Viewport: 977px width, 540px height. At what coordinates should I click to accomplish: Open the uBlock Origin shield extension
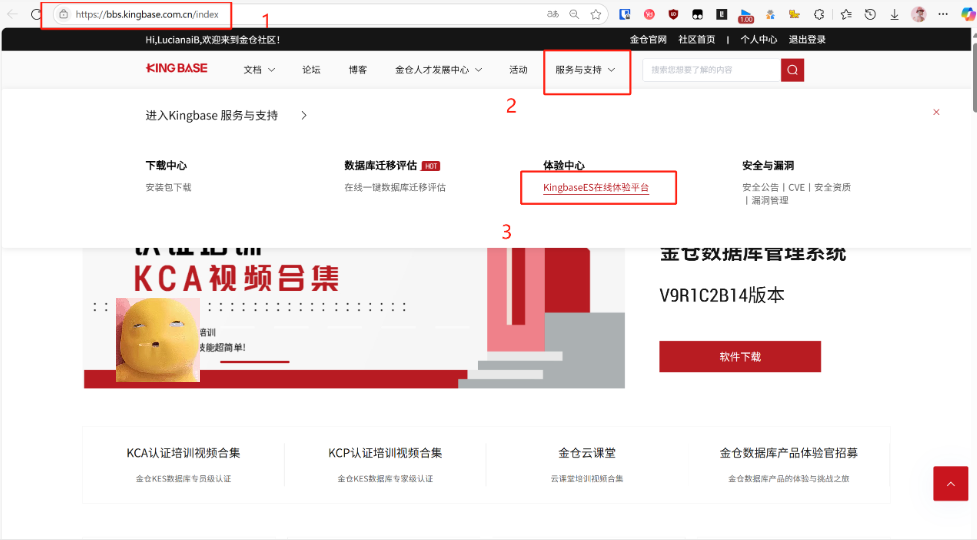pos(673,14)
